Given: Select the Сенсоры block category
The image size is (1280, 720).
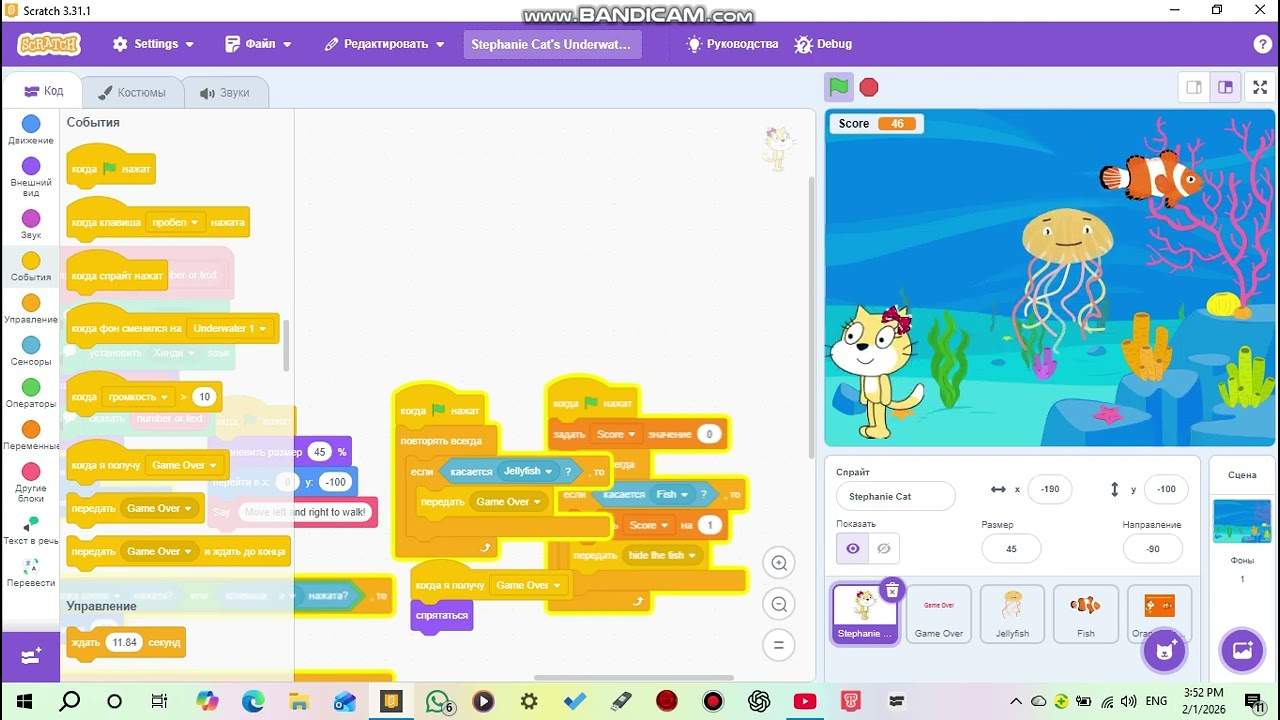Looking at the screenshot, I should coord(31,350).
